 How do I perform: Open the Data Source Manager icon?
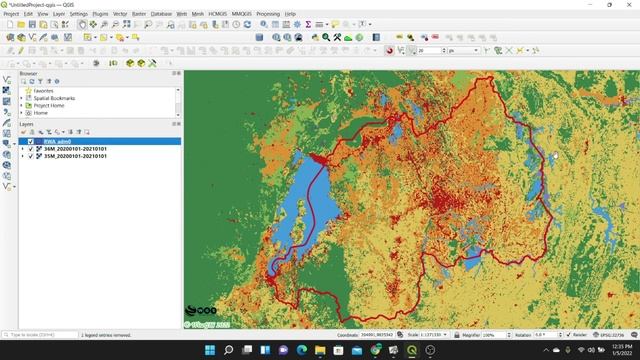point(10,38)
